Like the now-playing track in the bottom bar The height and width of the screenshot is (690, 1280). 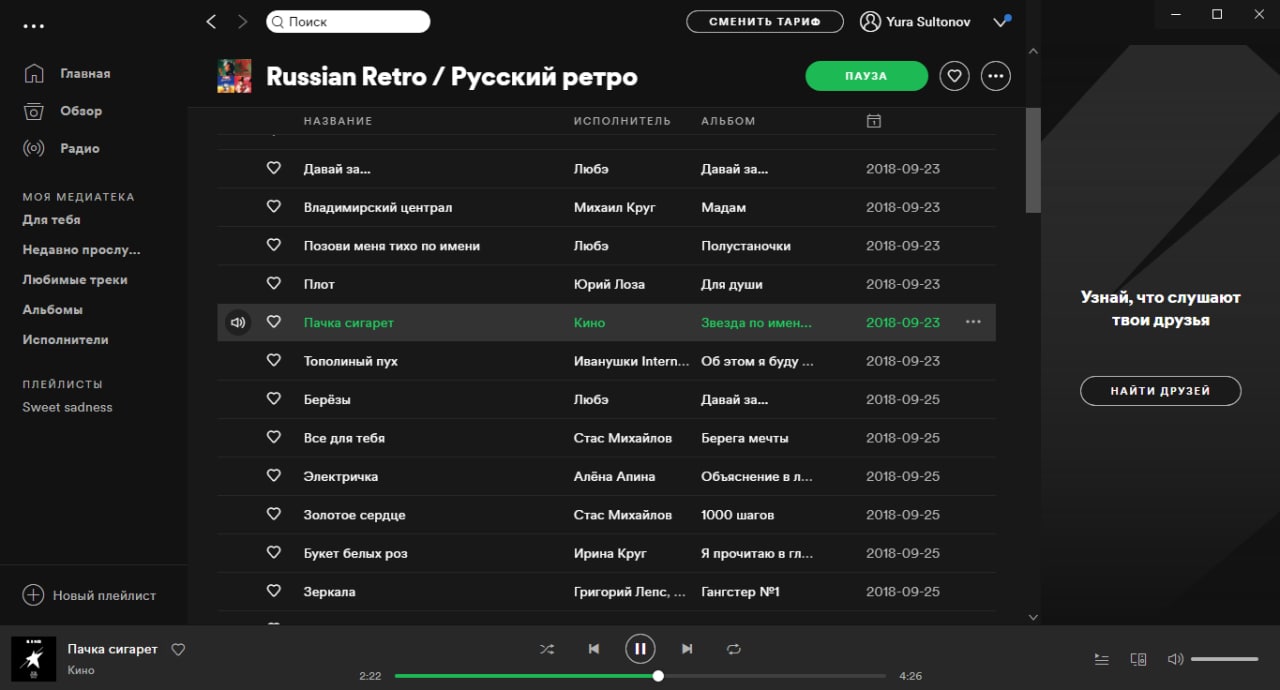pos(178,649)
